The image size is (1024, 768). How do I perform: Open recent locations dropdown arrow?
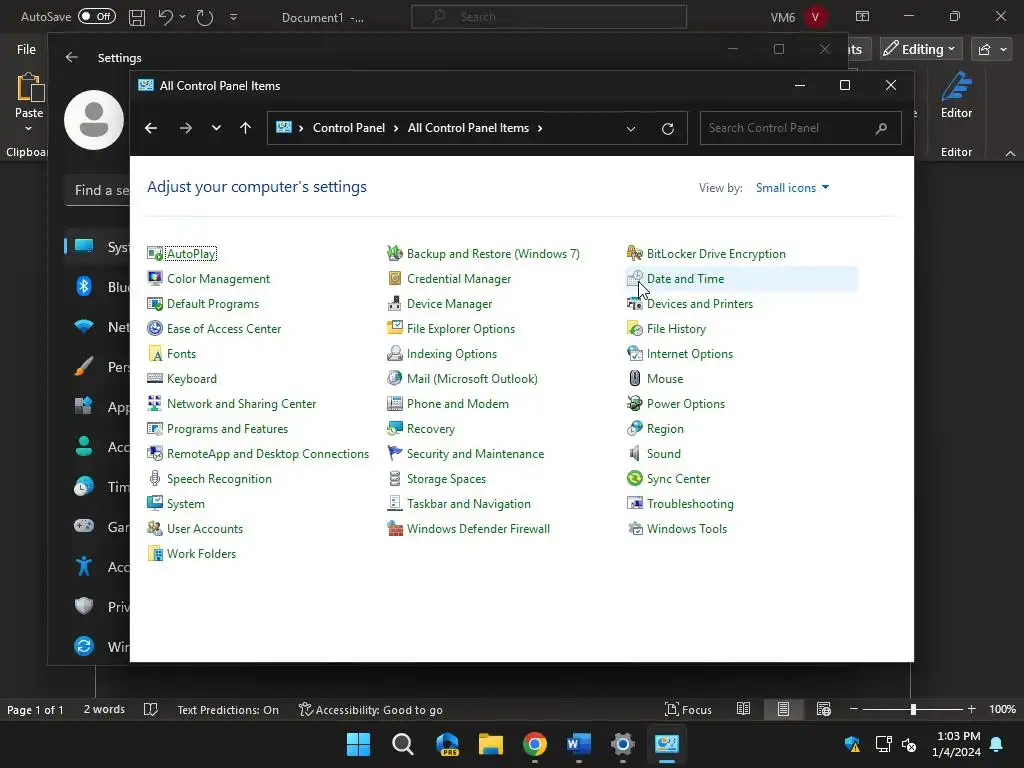tap(216, 128)
